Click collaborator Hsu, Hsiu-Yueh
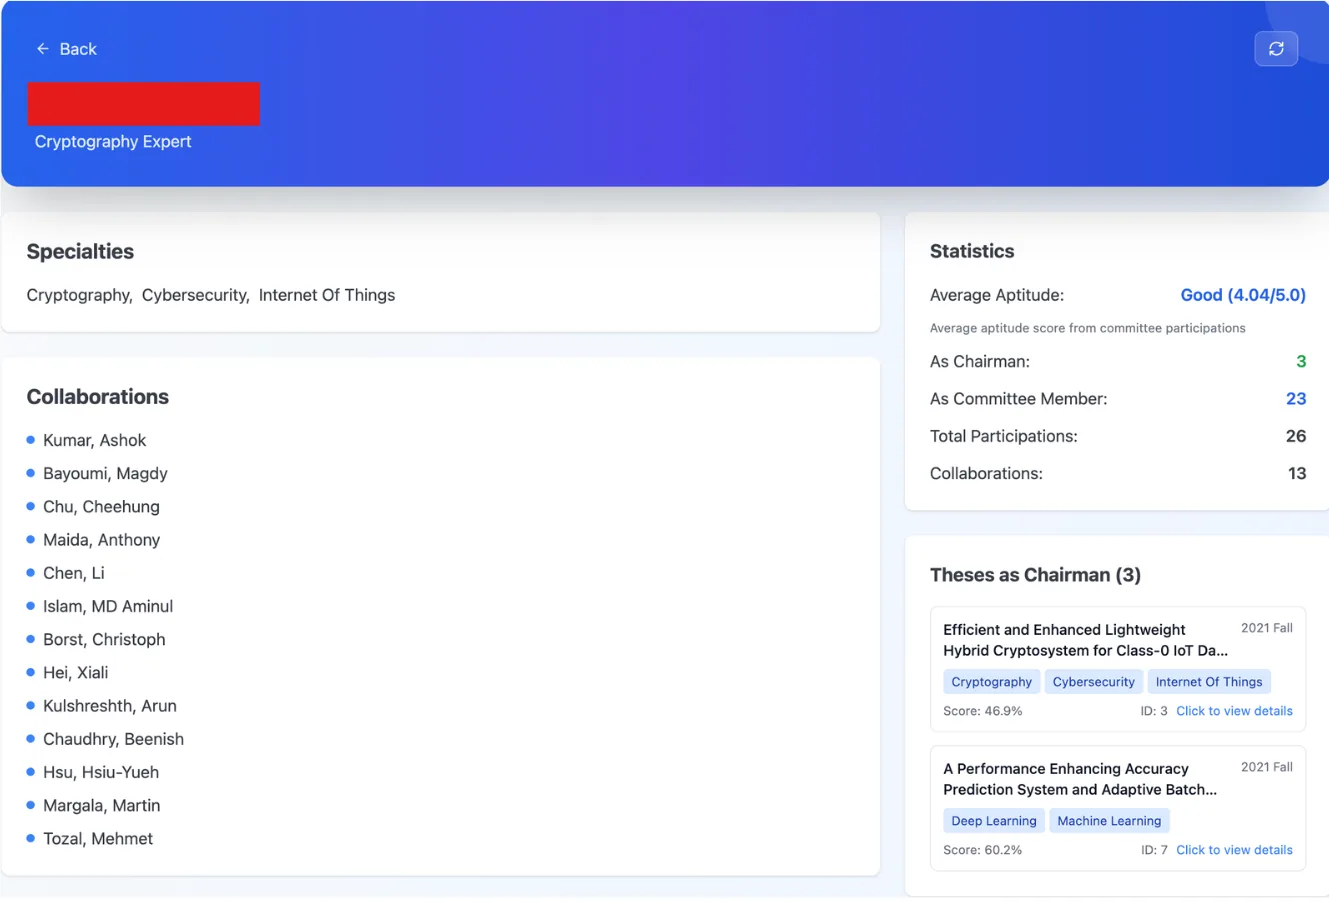Screen dimensions: 1329x902 coord(101,772)
